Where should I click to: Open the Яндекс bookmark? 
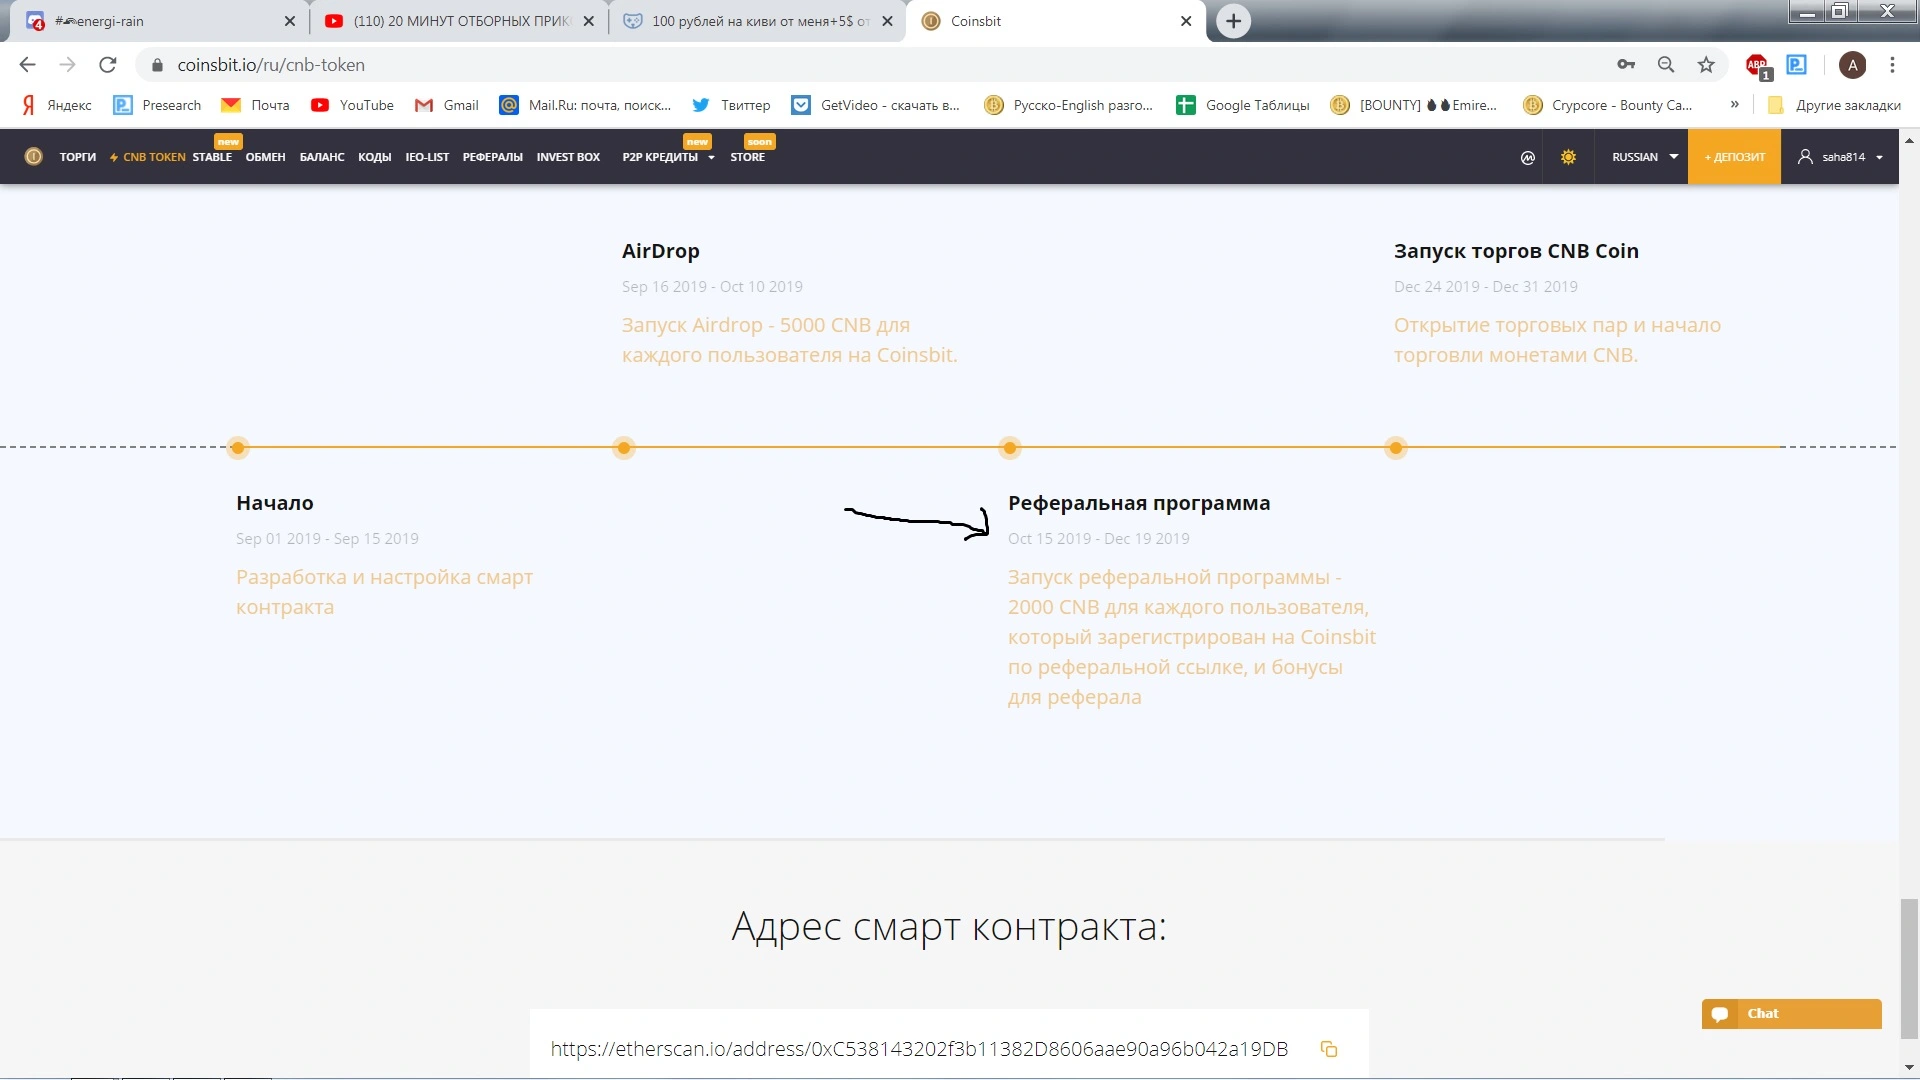57,105
